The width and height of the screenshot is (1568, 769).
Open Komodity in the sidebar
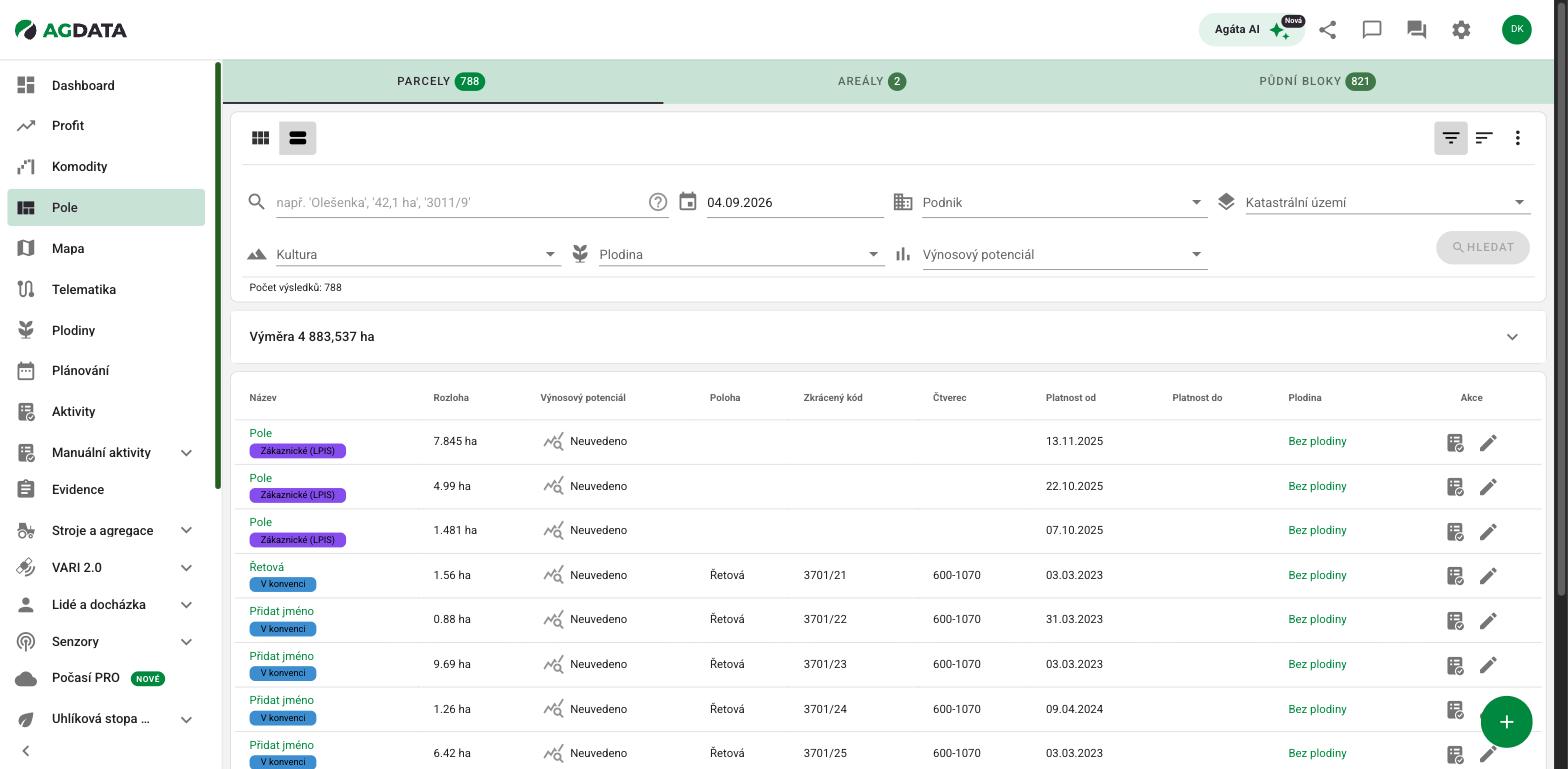(x=106, y=167)
